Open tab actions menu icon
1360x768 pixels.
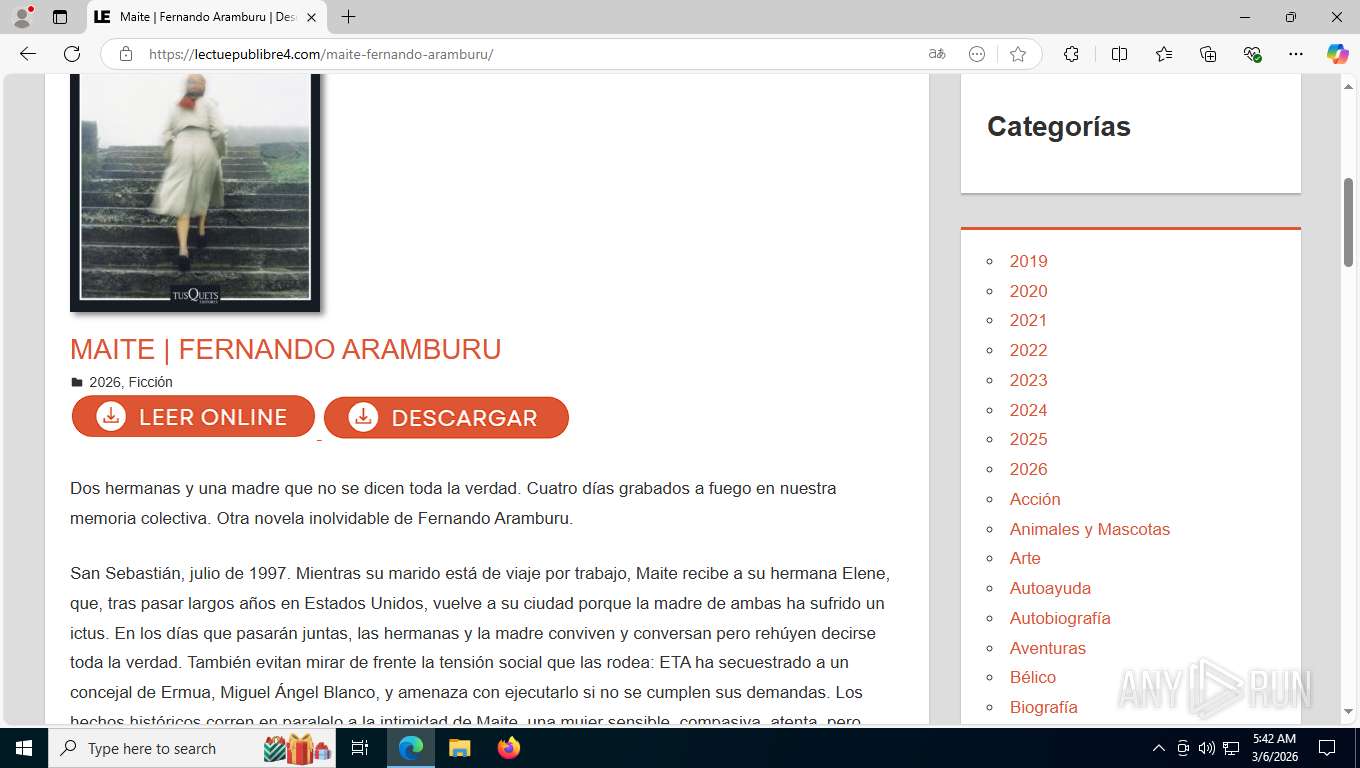point(60,17)
